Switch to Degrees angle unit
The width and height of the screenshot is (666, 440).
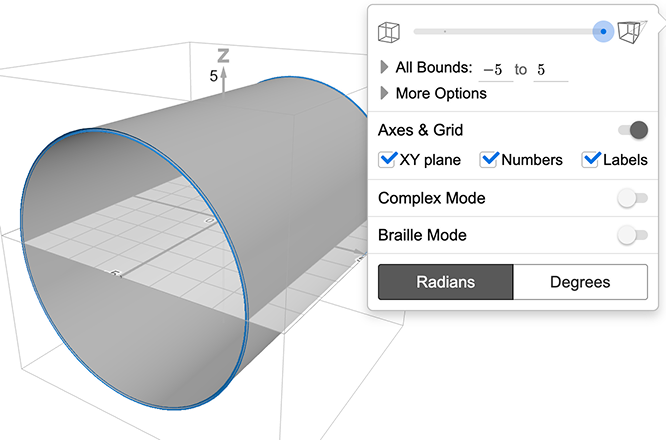tap(580, 282)
